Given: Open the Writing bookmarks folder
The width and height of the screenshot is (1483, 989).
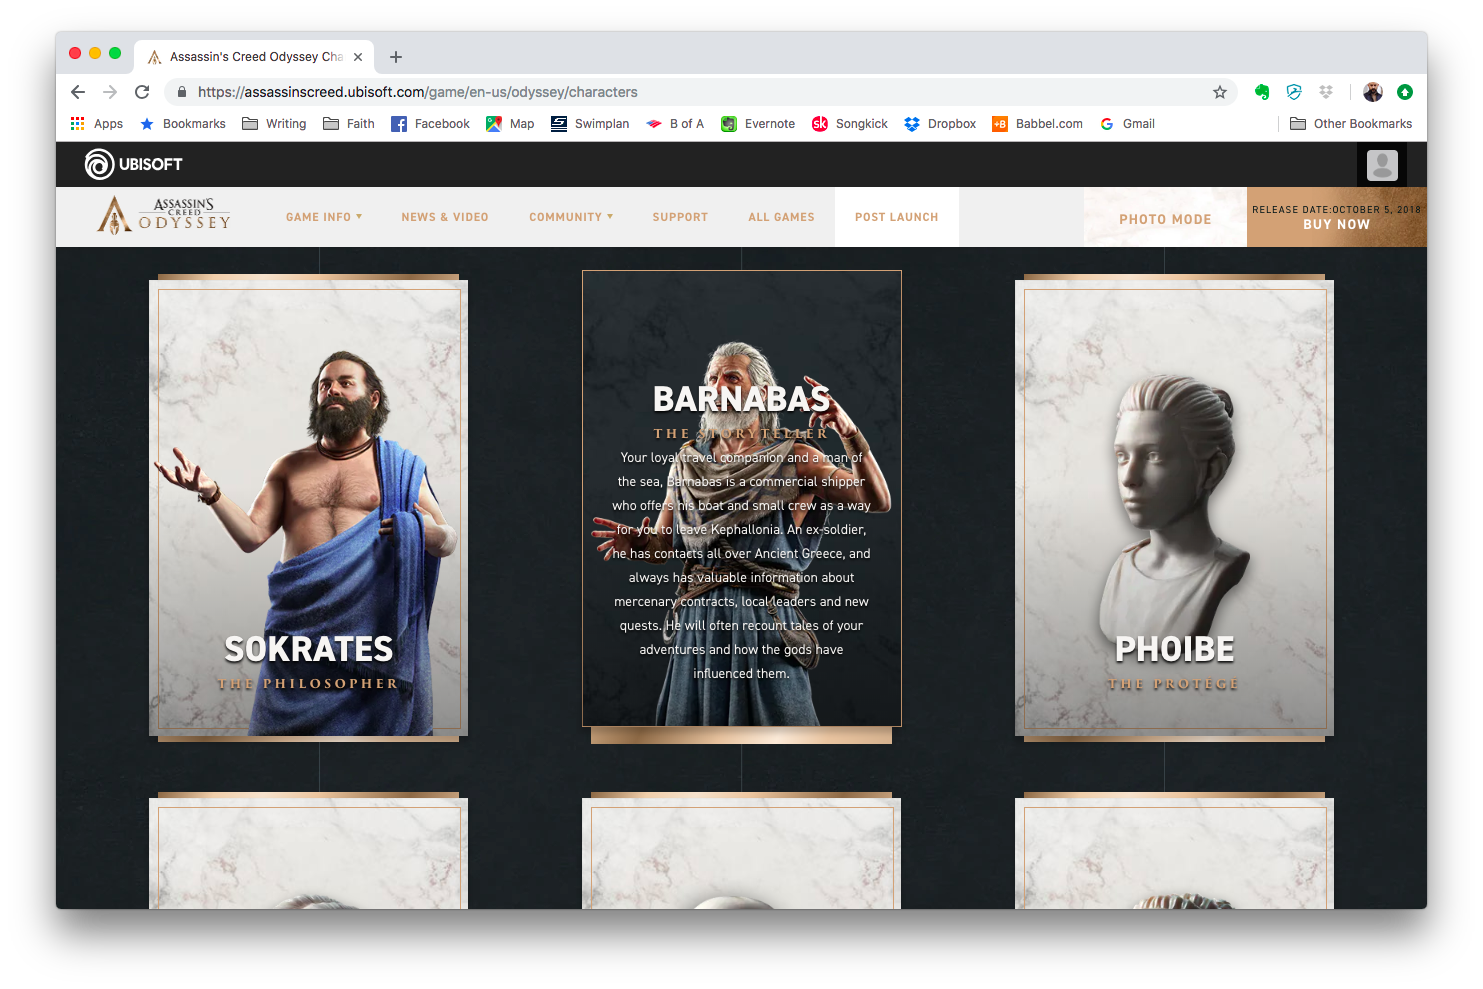Looking at the screenshot, I should pyautogui.click(x=274, y=124).
